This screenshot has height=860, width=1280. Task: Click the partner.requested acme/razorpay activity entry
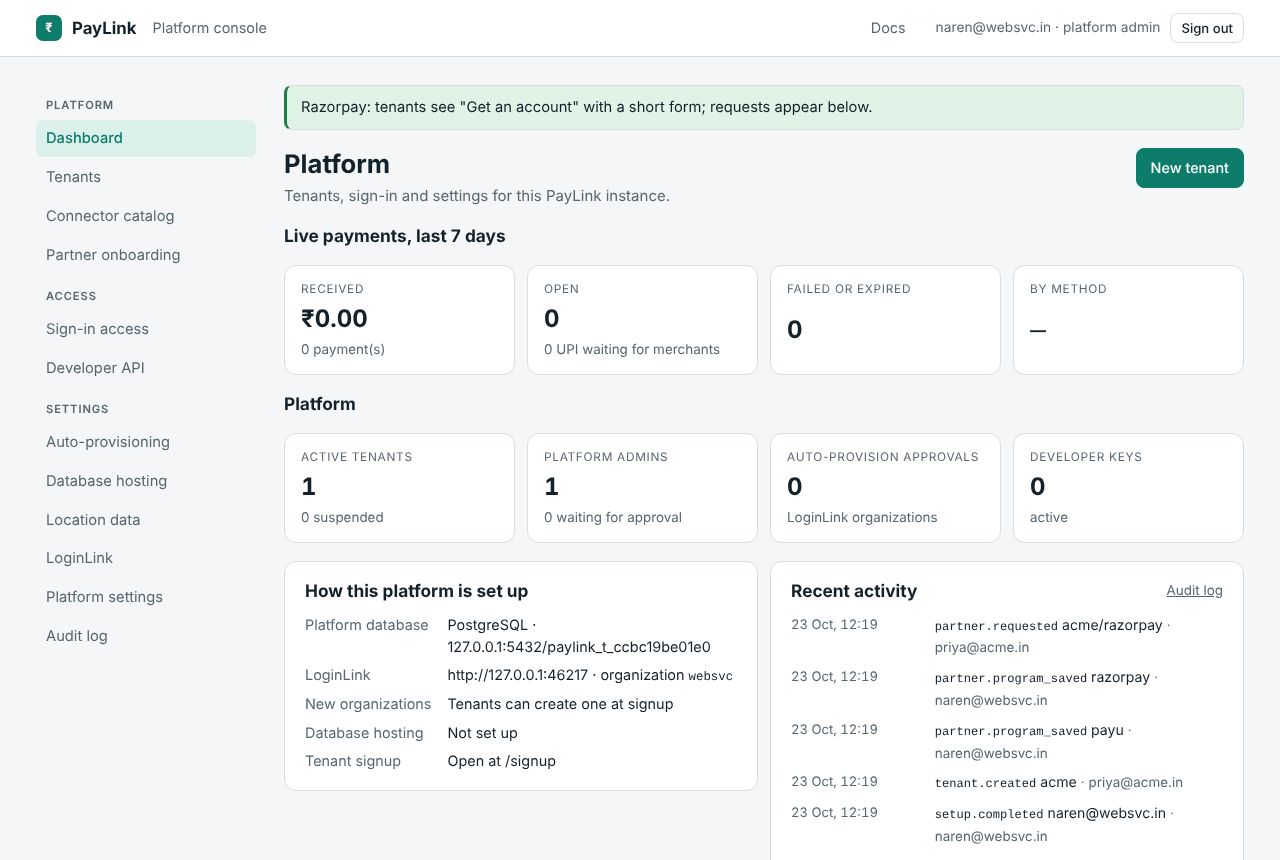(x=1007, y=636)
